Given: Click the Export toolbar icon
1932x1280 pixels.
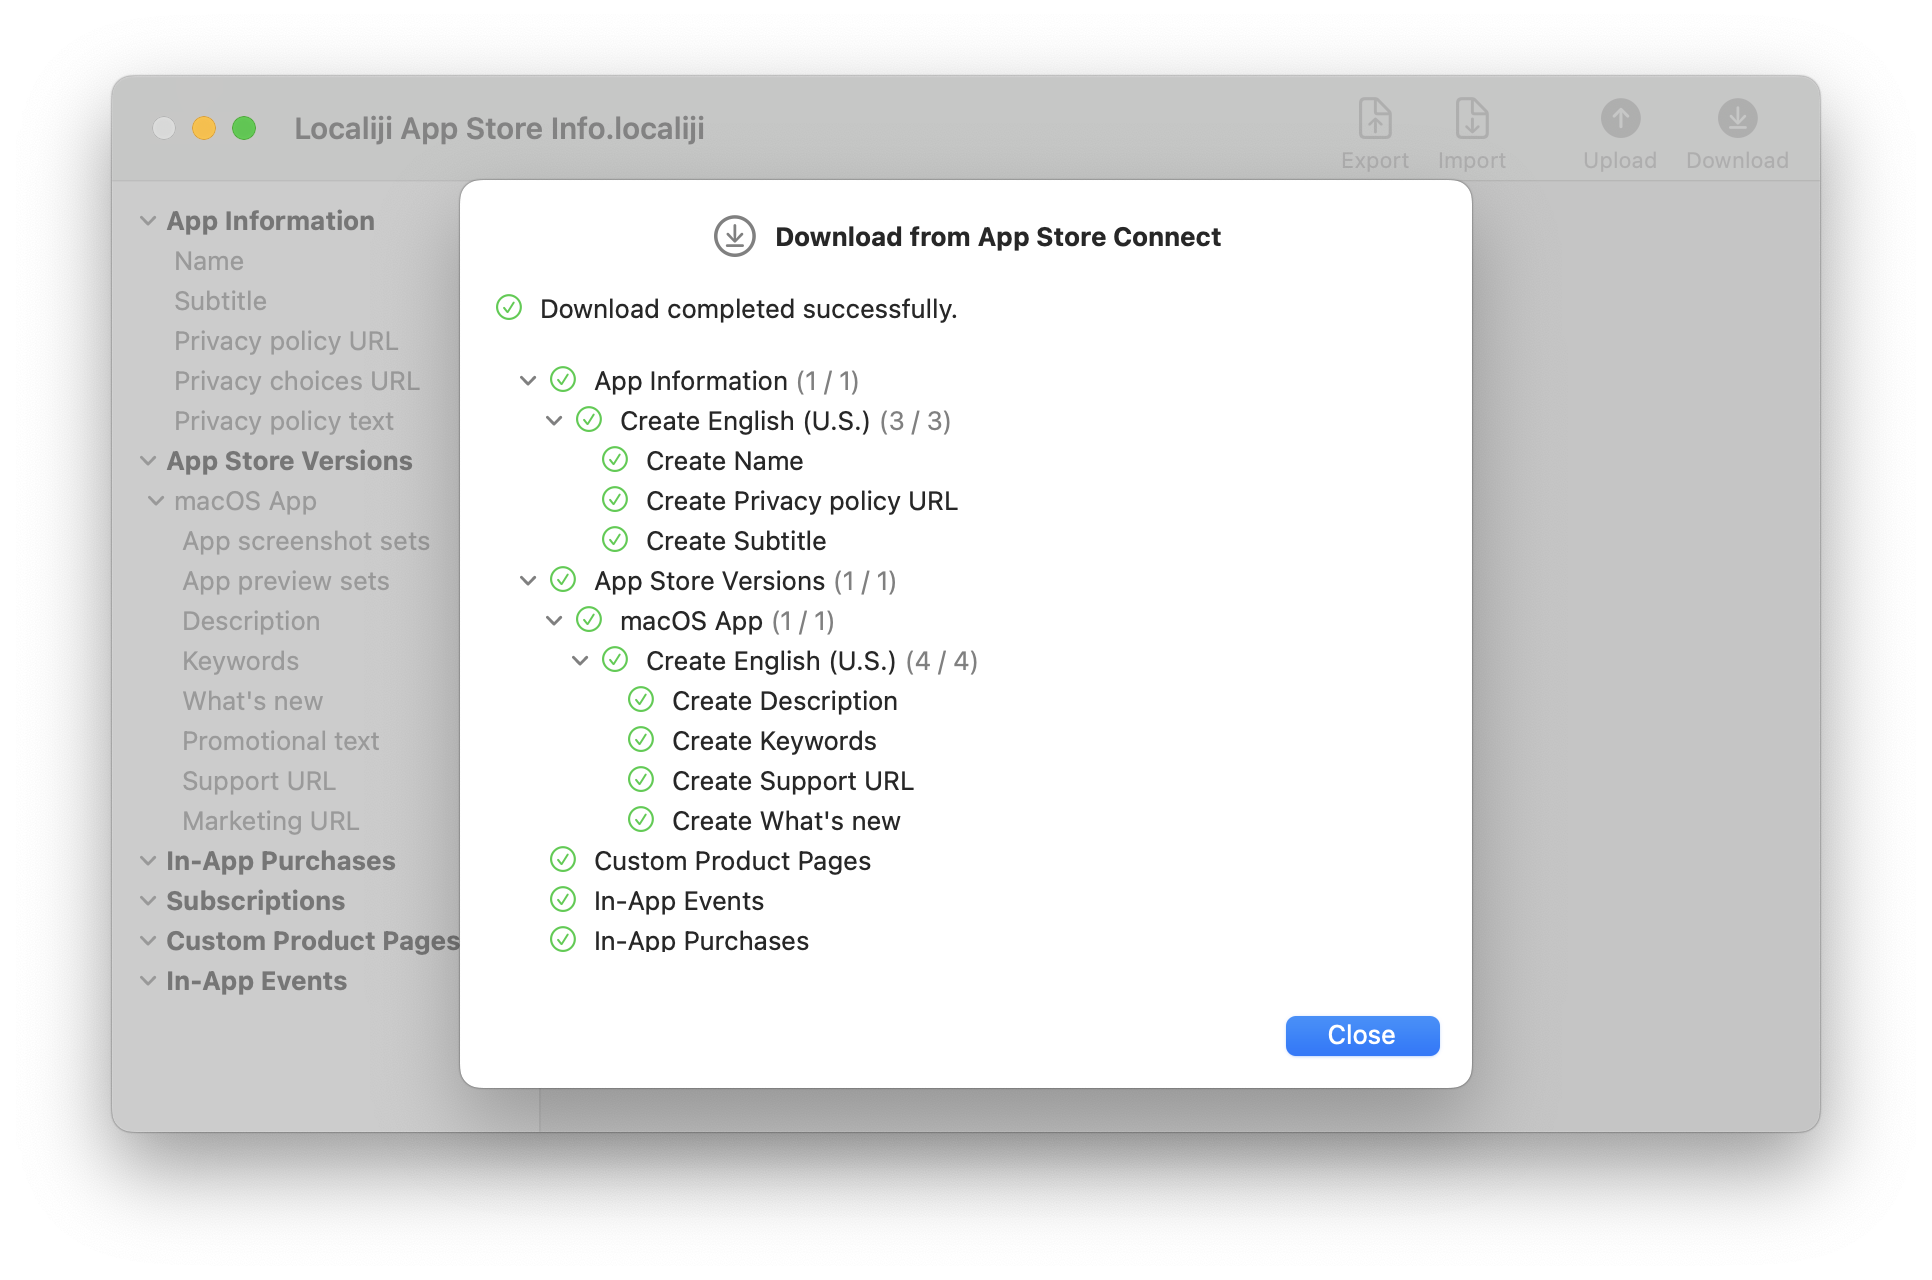Looking at the screenshot, I should click(x=1375, y=120).
